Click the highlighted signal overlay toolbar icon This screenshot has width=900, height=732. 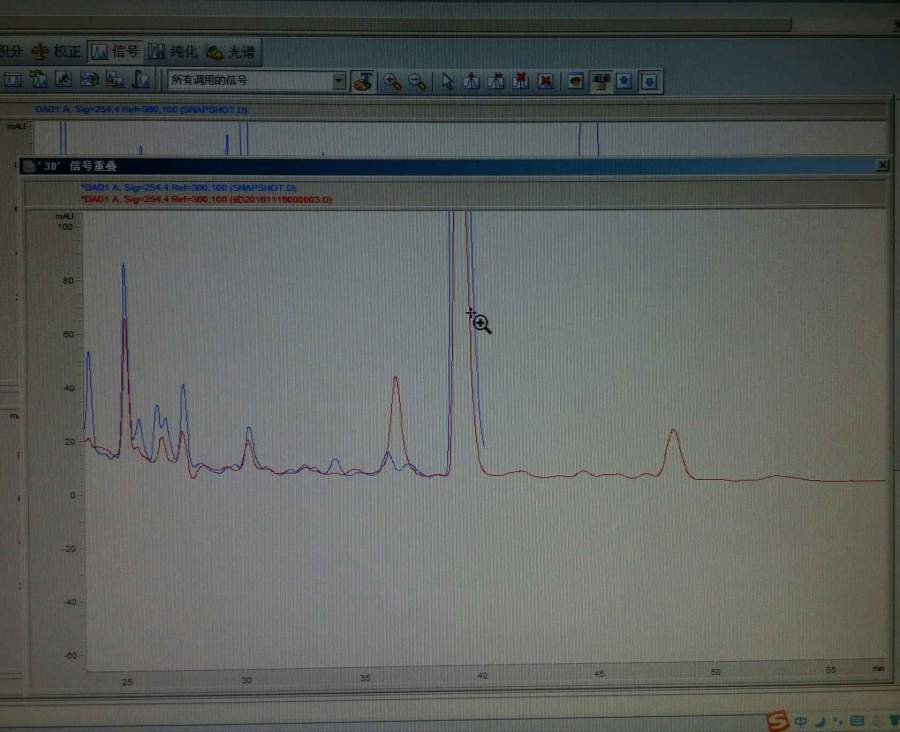[x=601, y=82]
